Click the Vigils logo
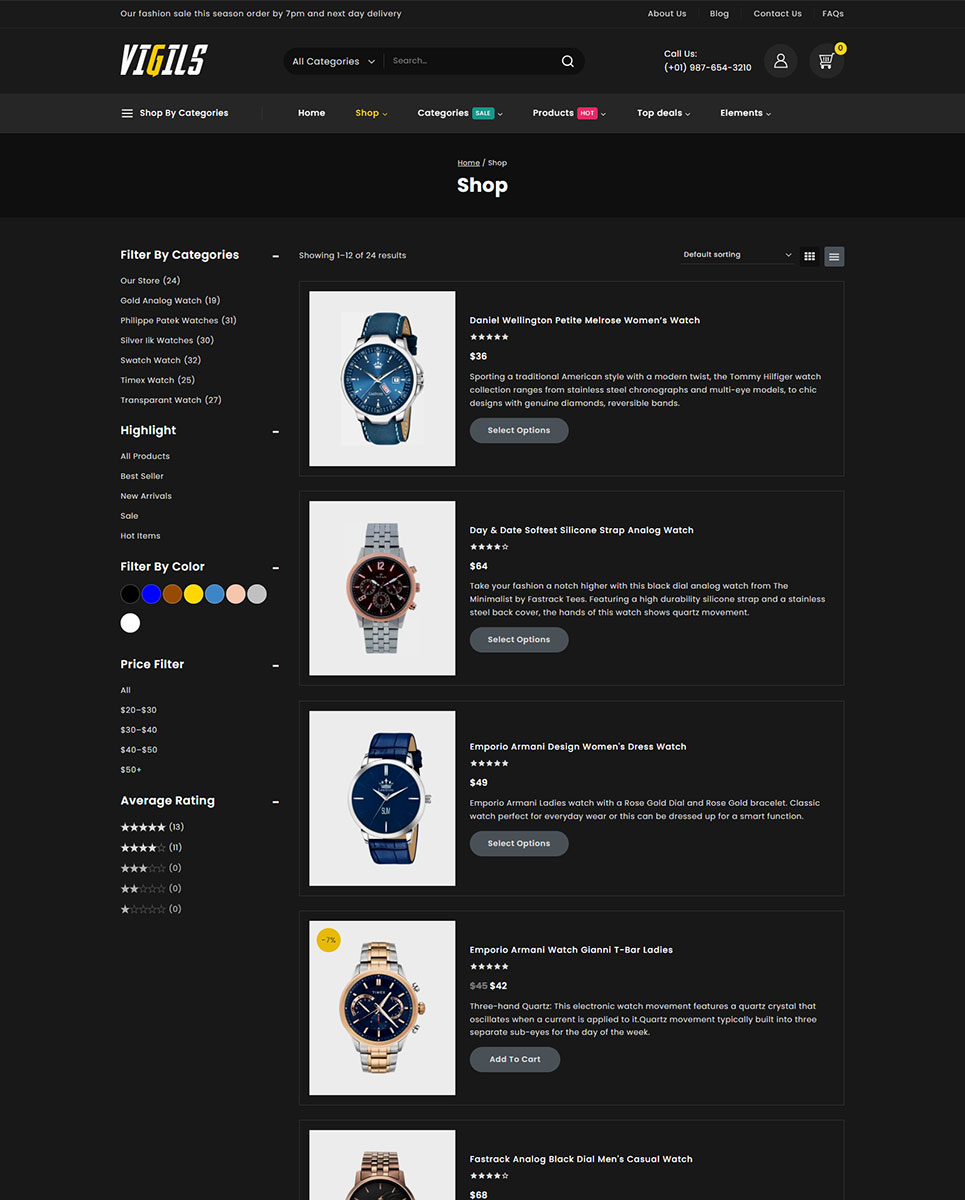 tap(163, 60)
